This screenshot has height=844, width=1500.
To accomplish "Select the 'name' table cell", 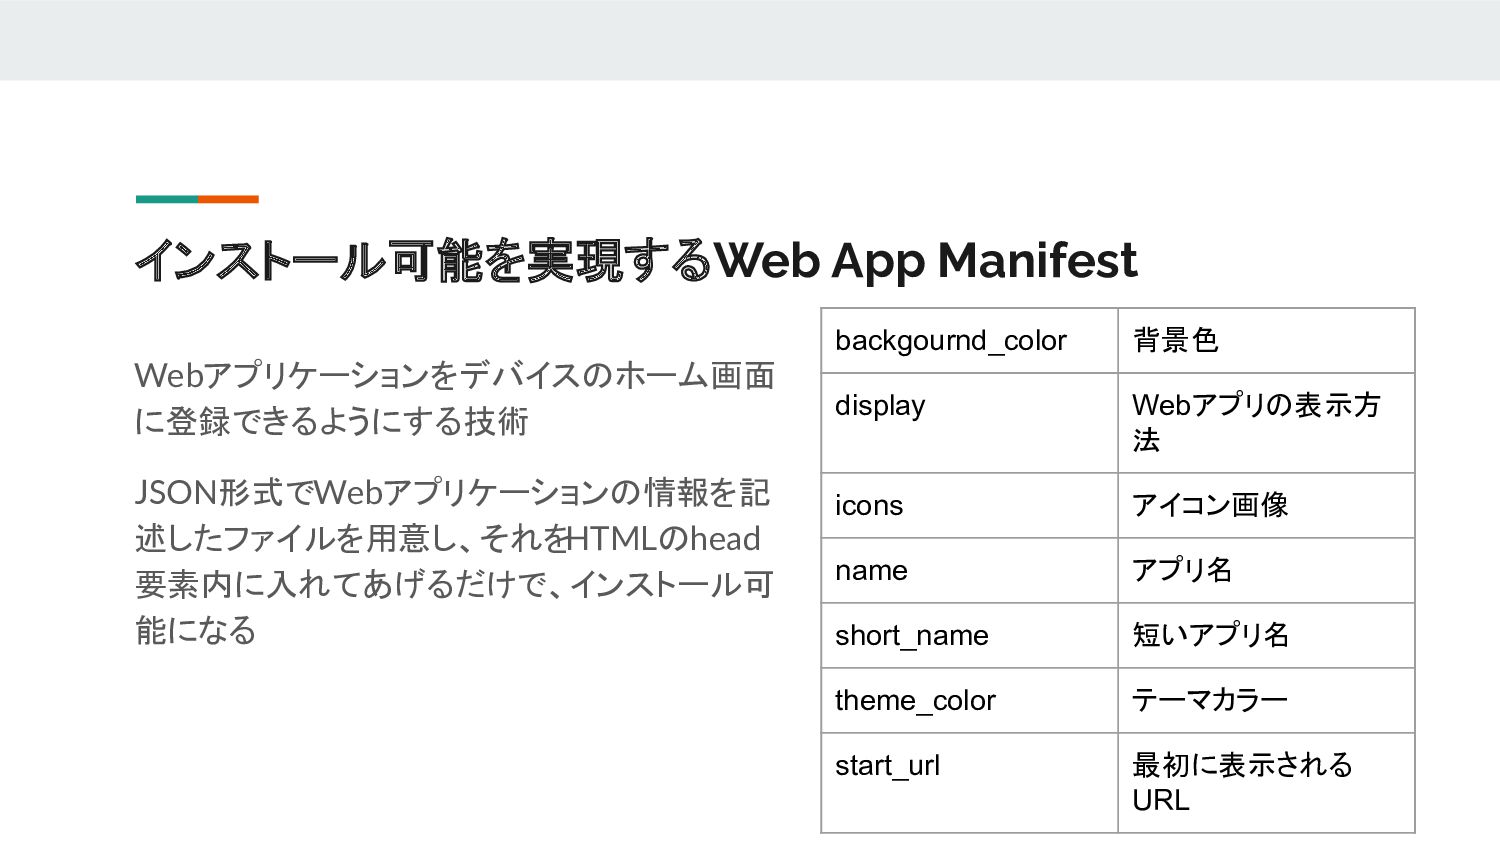I will click(969, 571).
